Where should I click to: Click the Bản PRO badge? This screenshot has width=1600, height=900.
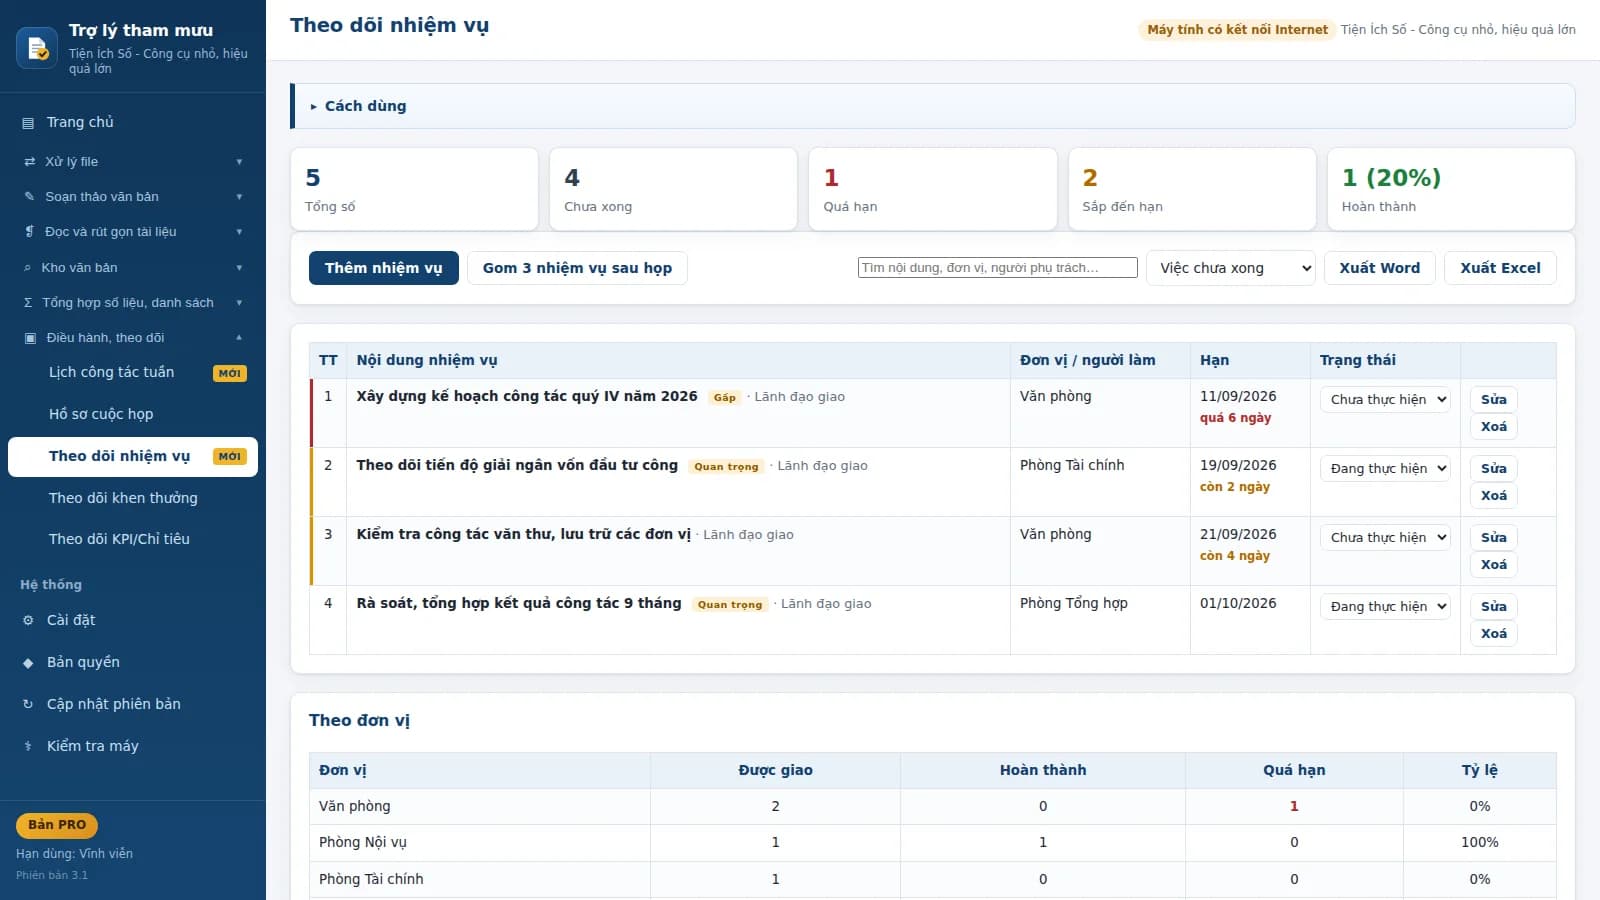coord(57,825)
